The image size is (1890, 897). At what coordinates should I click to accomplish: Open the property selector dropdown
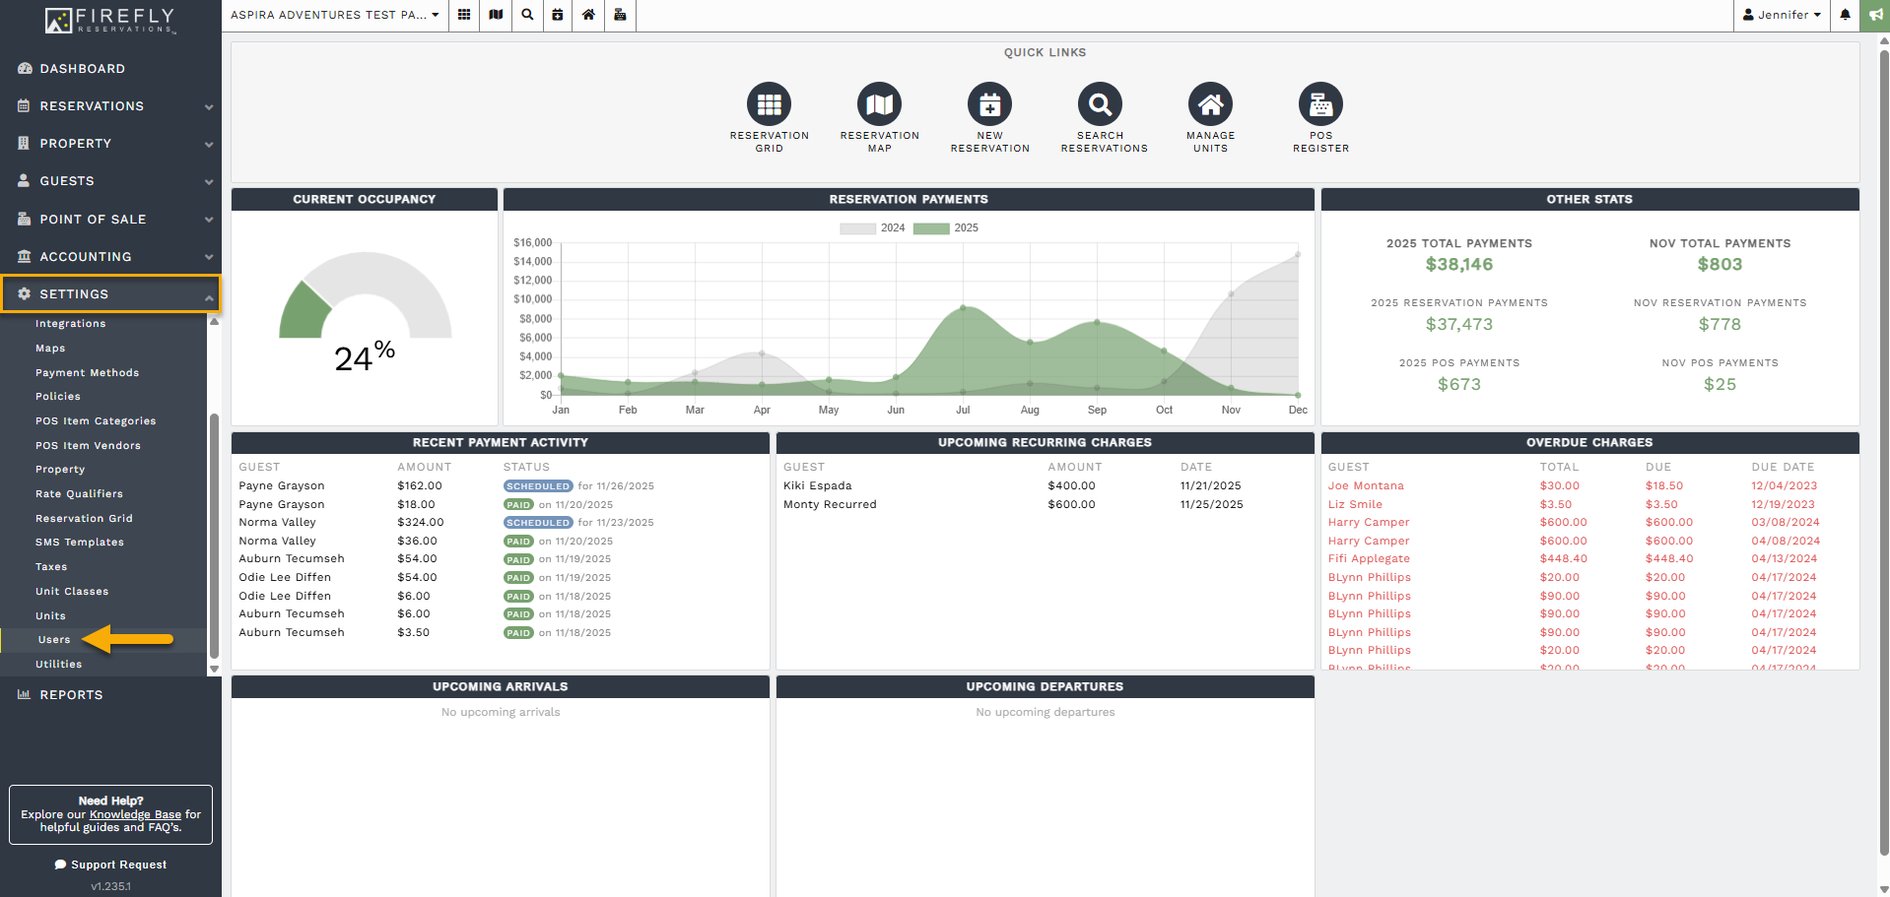tap(335, 15)
